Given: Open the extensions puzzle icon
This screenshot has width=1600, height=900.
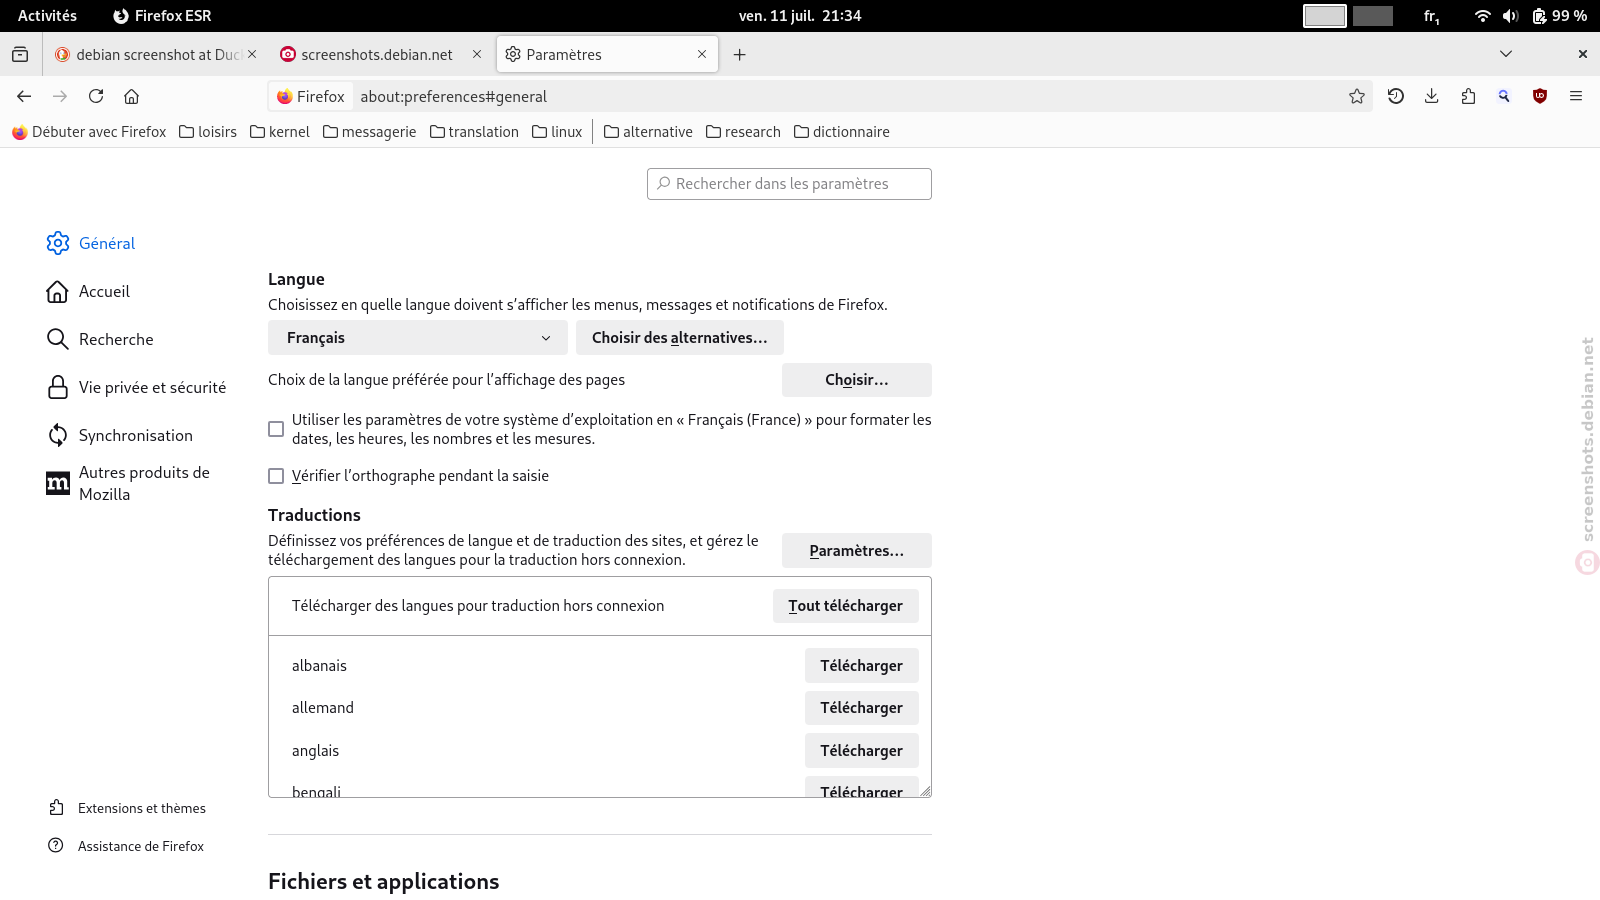Looking at the screenshot, I should pyautogui.click(x=1468, y=96).
